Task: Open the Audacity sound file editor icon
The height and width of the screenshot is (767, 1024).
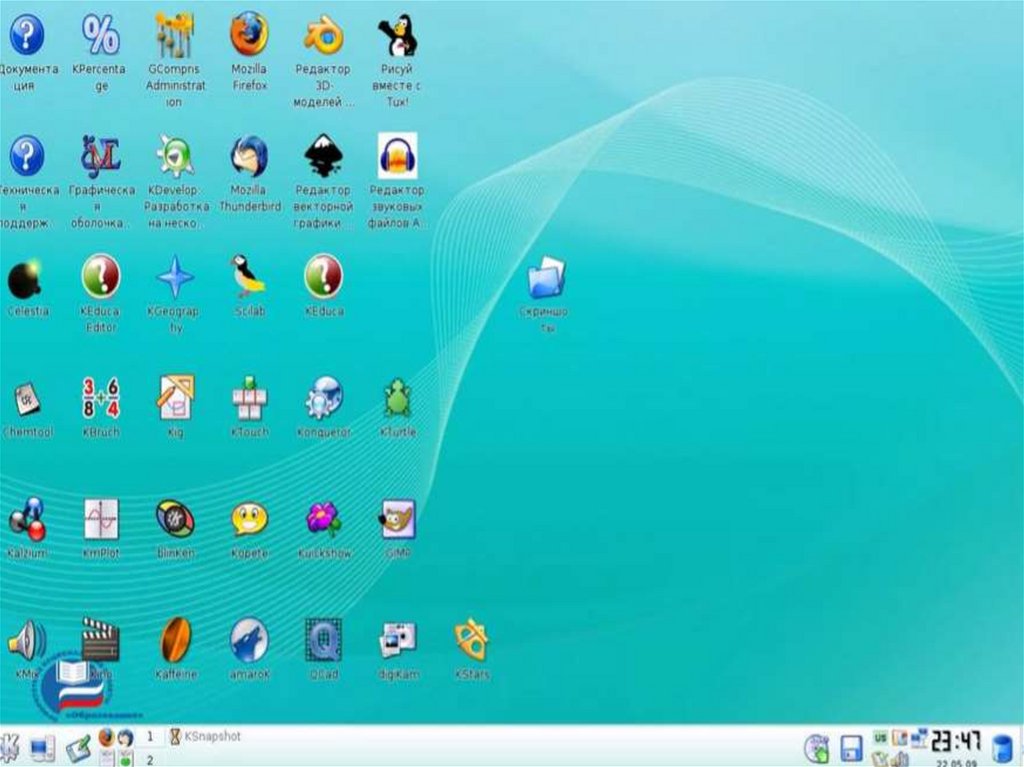Action: coord(397,155)
